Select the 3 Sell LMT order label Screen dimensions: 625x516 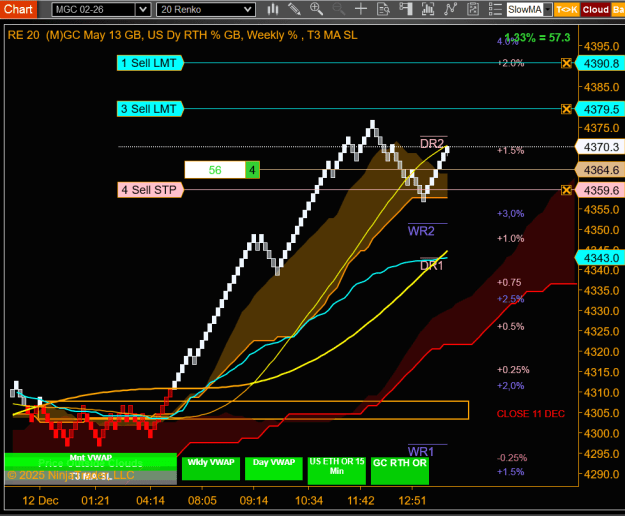click(150, 109)
